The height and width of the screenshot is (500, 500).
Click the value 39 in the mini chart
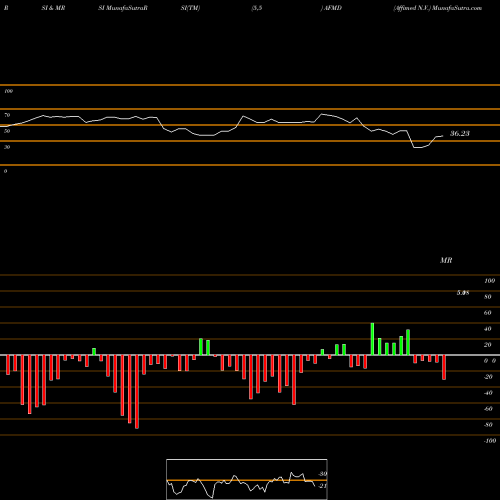pyautogui.click(x=323, y=474)
